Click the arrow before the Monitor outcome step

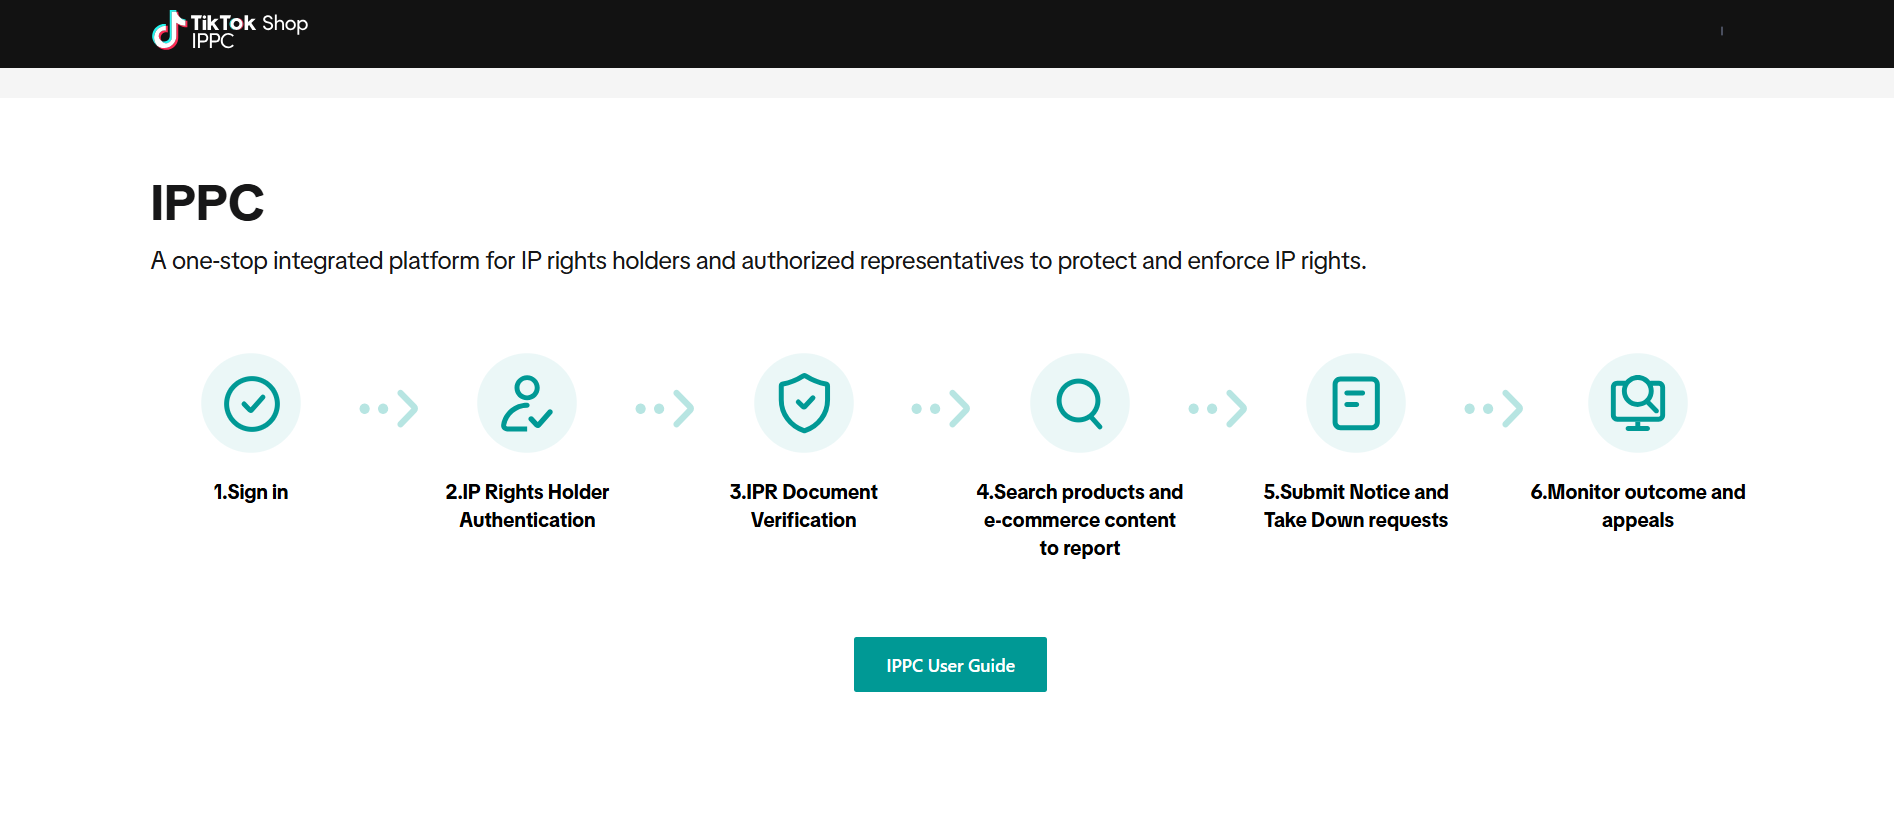(x=1494, y=408)
